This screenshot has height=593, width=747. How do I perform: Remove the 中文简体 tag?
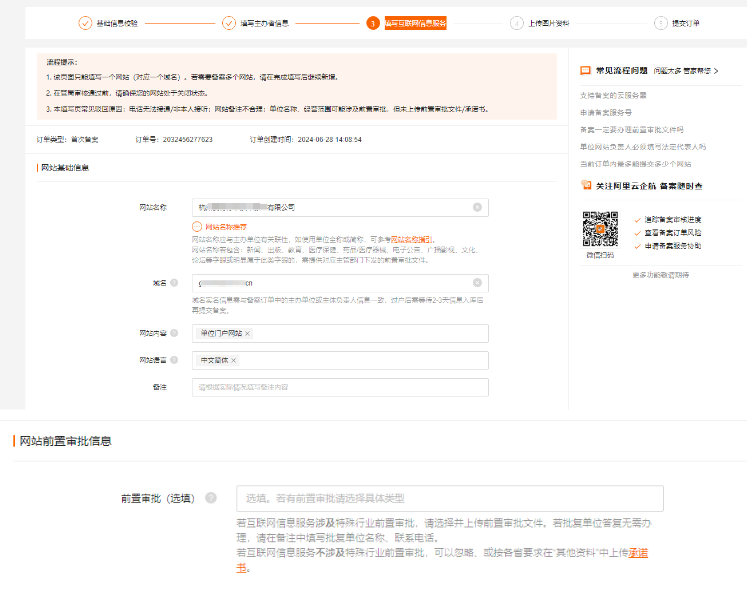(234, 361)
